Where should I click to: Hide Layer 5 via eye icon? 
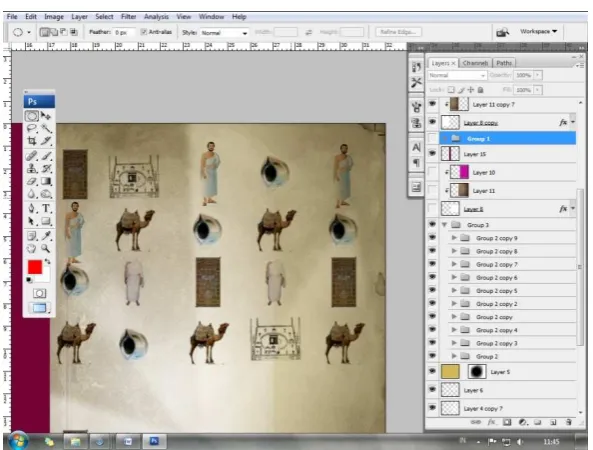(432, 371)
